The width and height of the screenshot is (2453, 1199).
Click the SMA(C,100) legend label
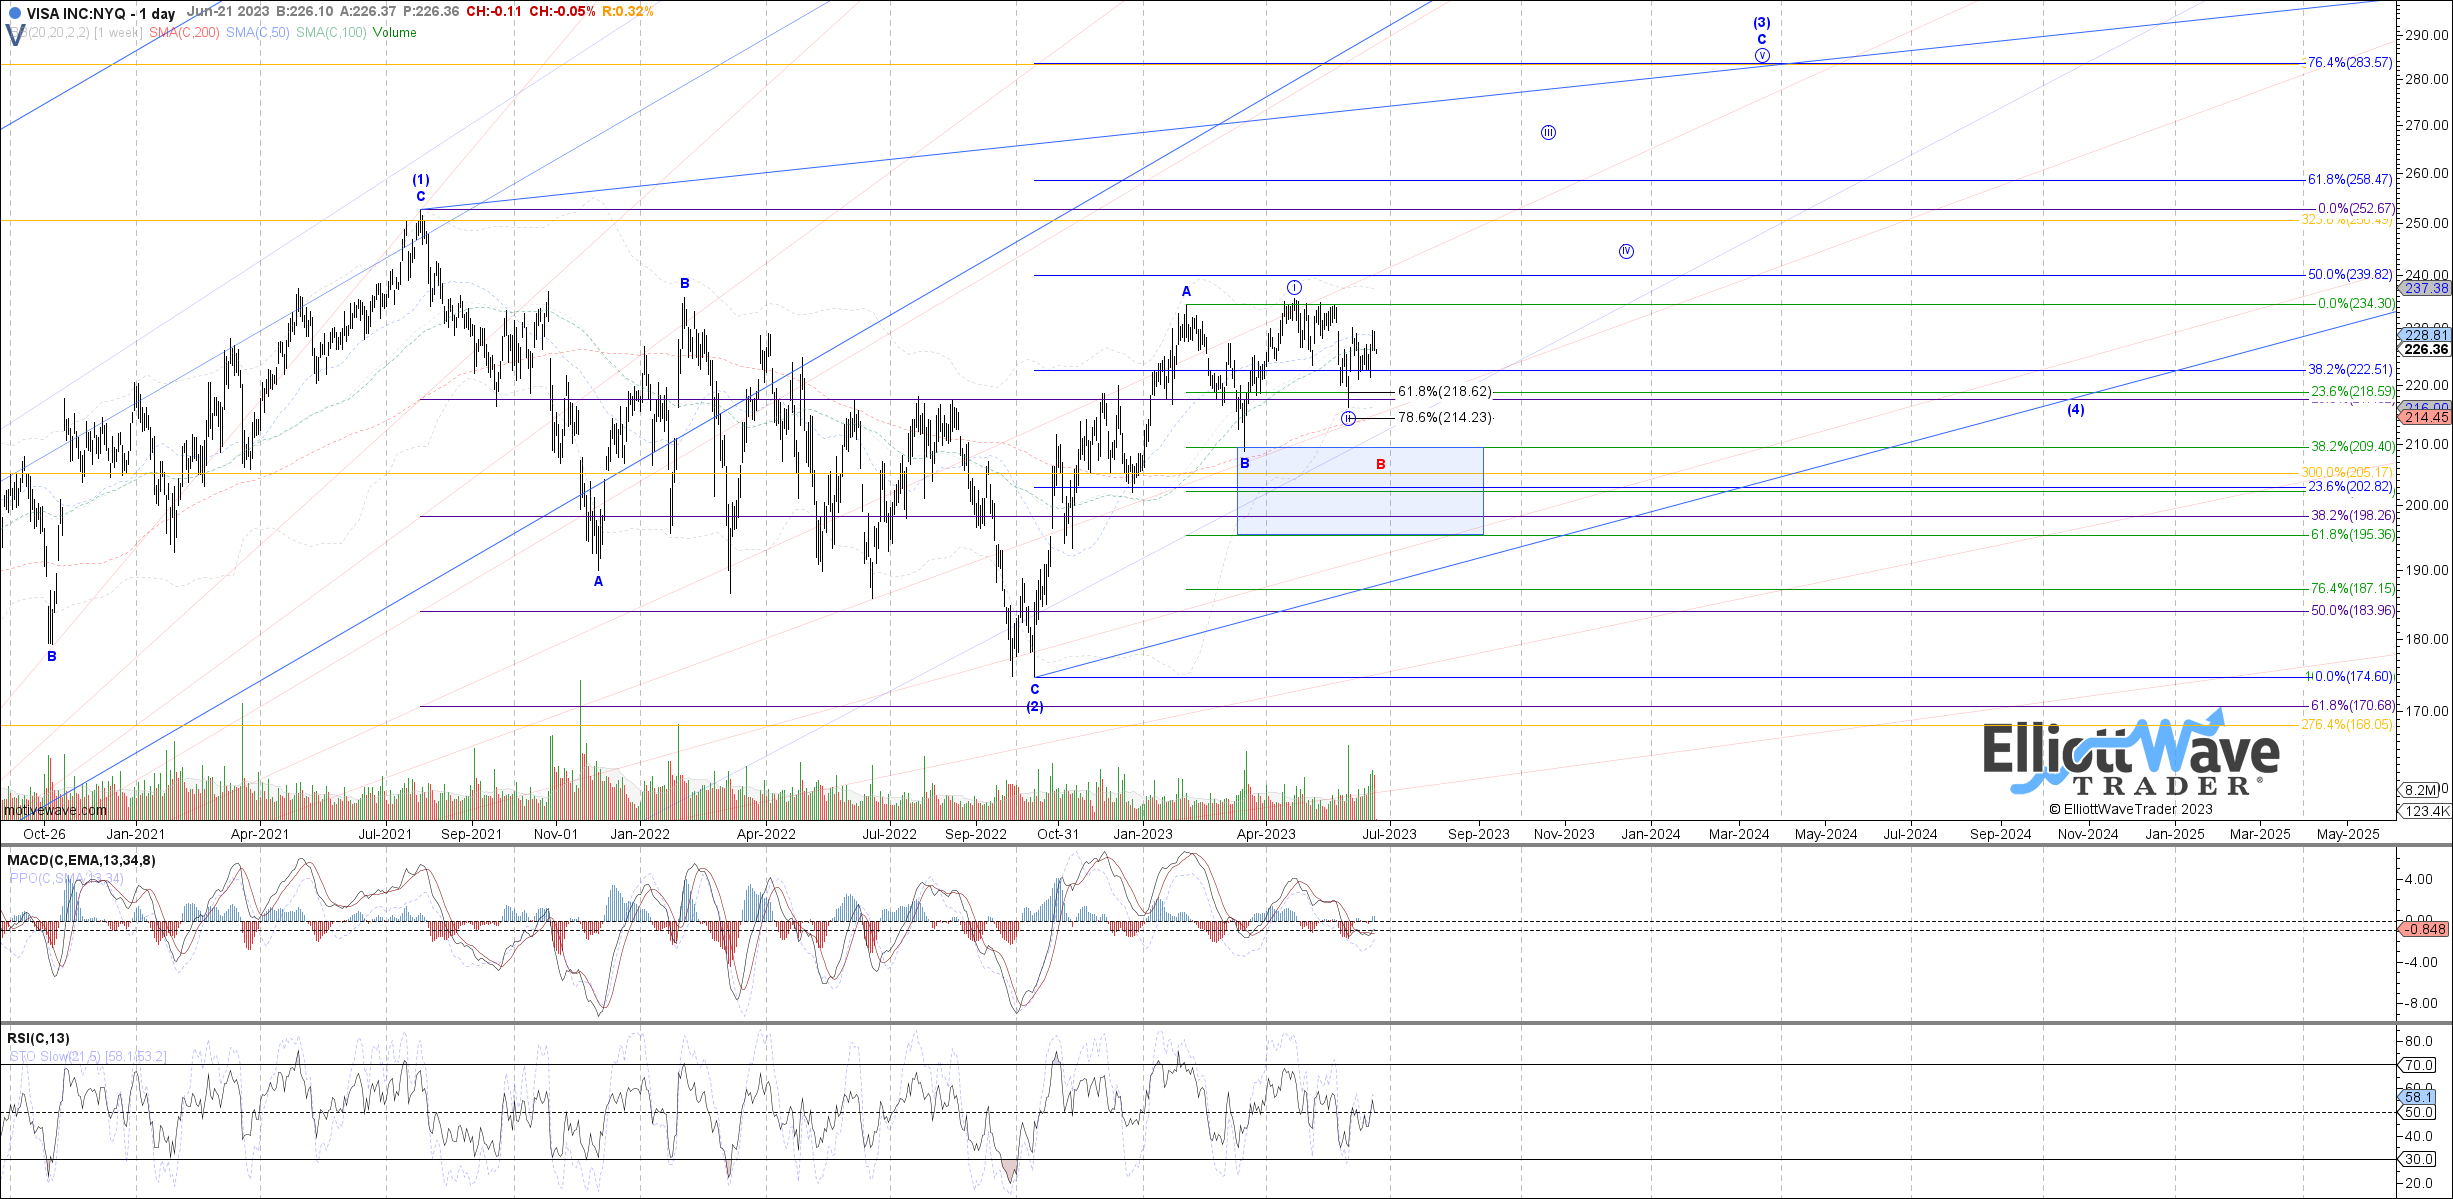pos(331,33)
